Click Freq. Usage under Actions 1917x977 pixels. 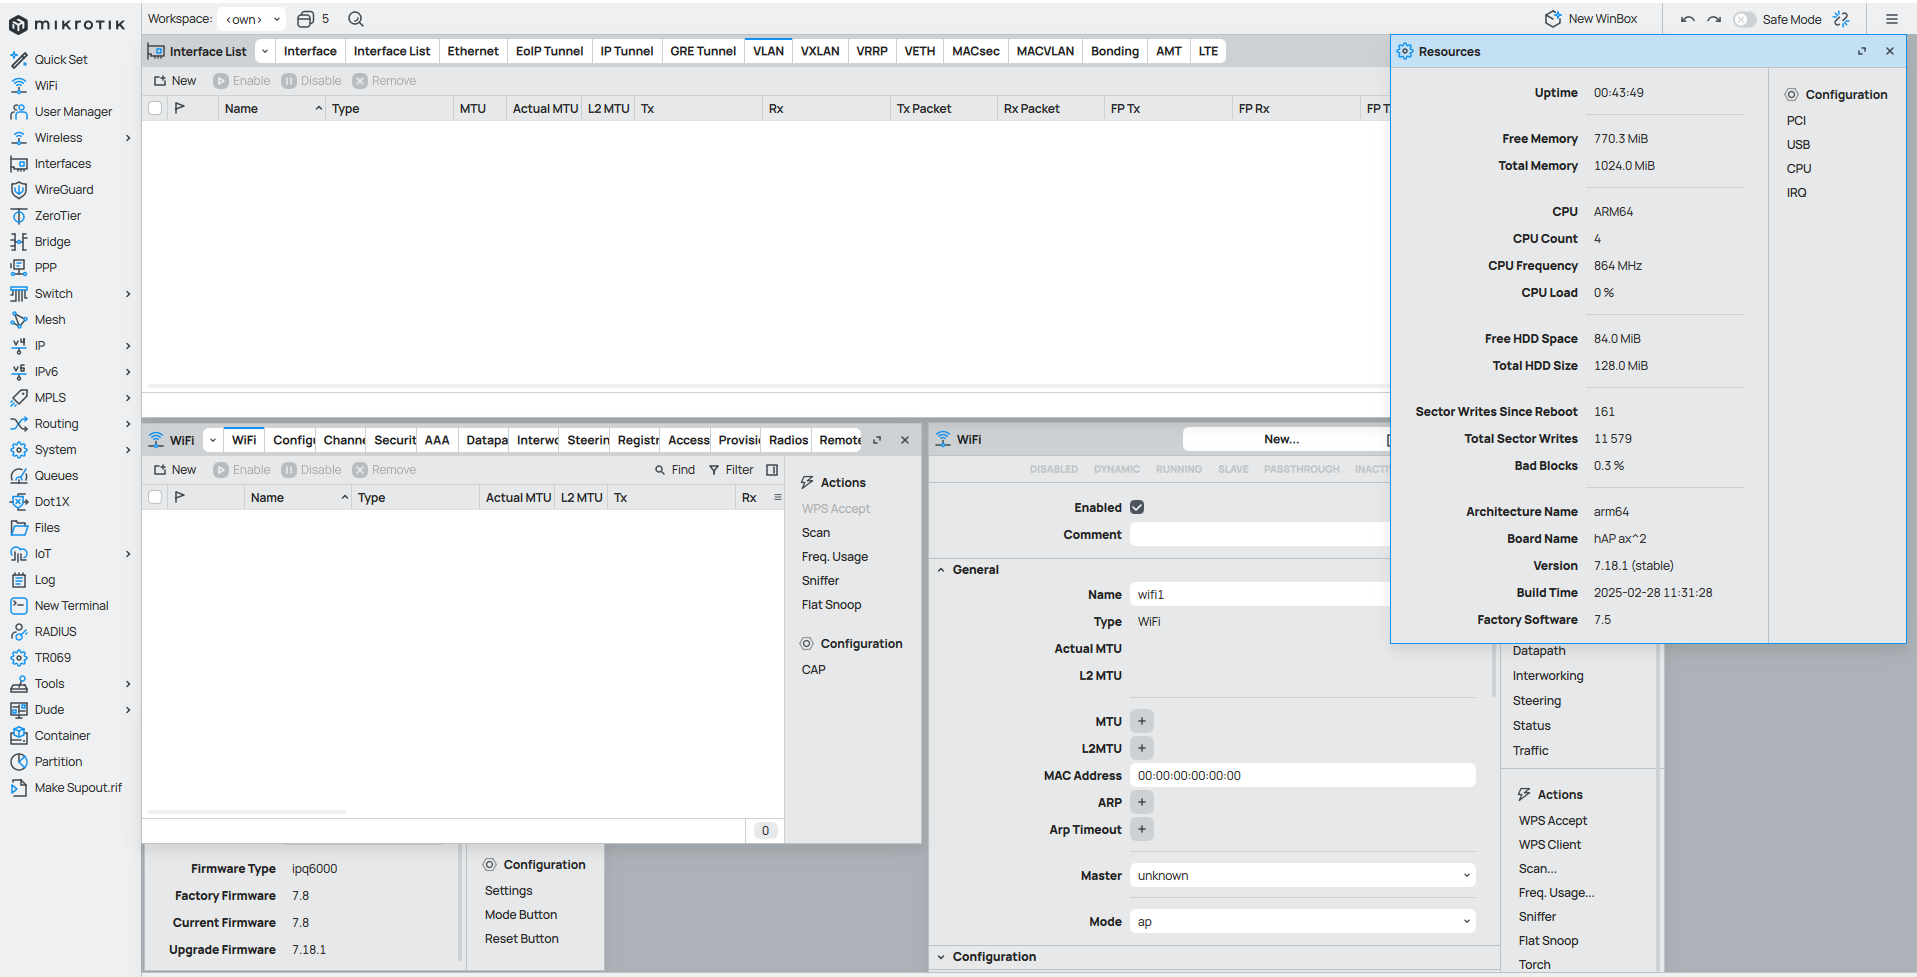(834, 557)
